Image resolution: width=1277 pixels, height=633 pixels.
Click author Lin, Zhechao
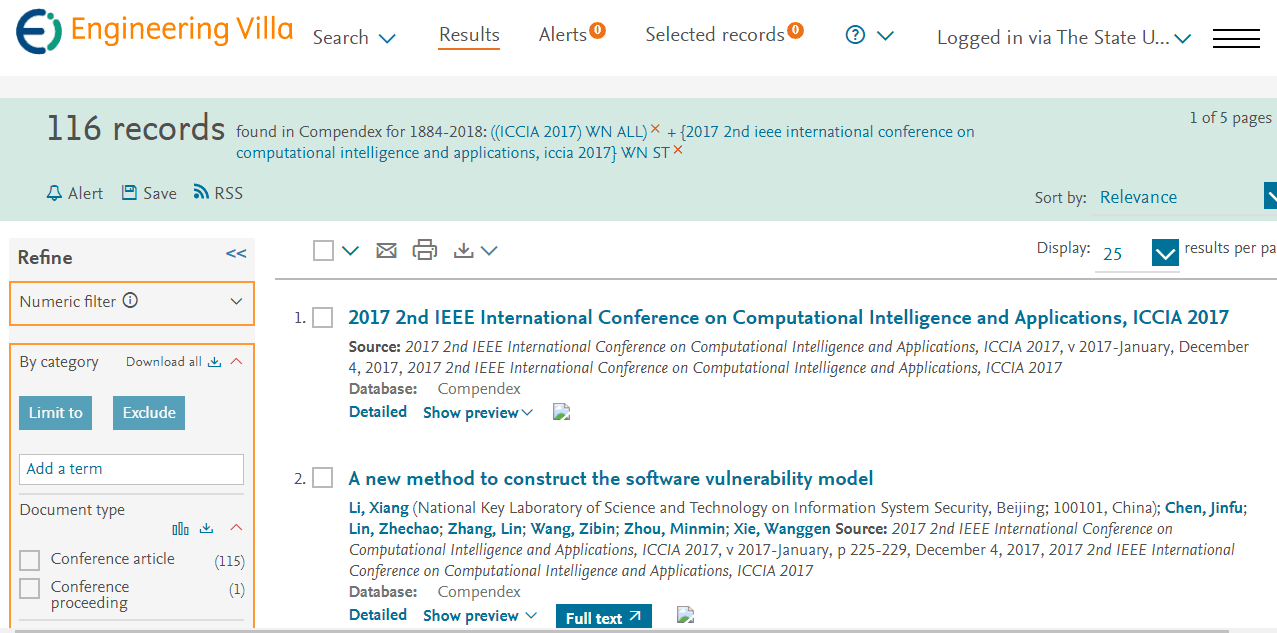coord(394,529)
